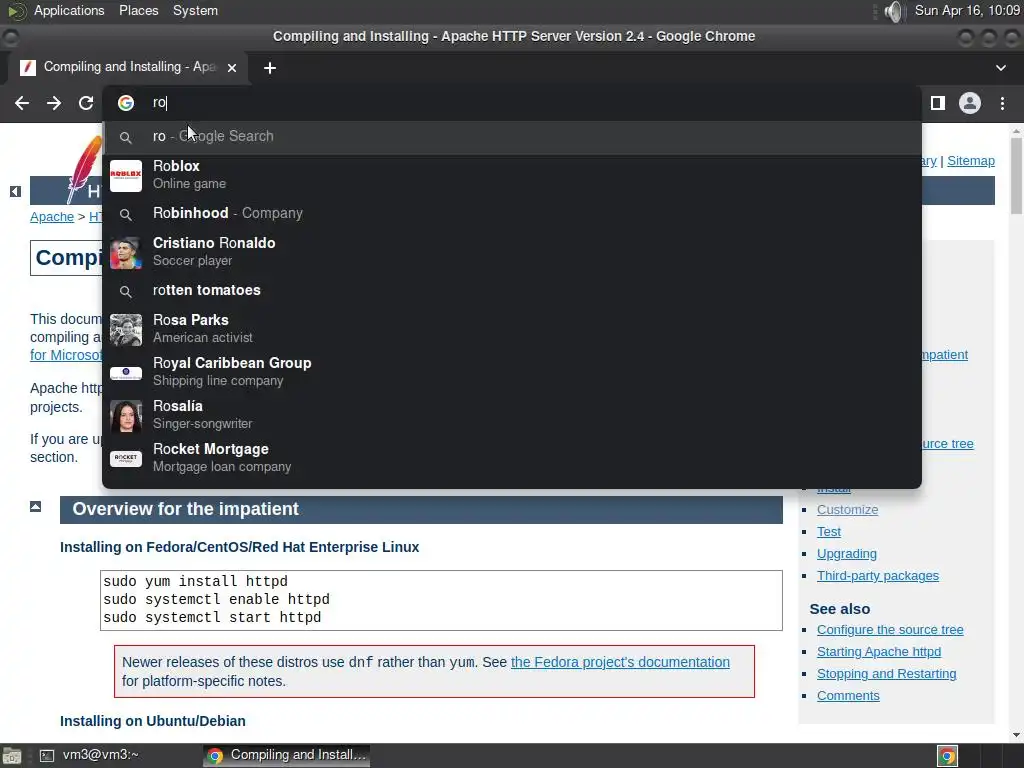The width and height of the screenshot is (1024, 768).
Task: Select the Royal Caribbean Group logo thumbnail
Action: pos(126,373)
